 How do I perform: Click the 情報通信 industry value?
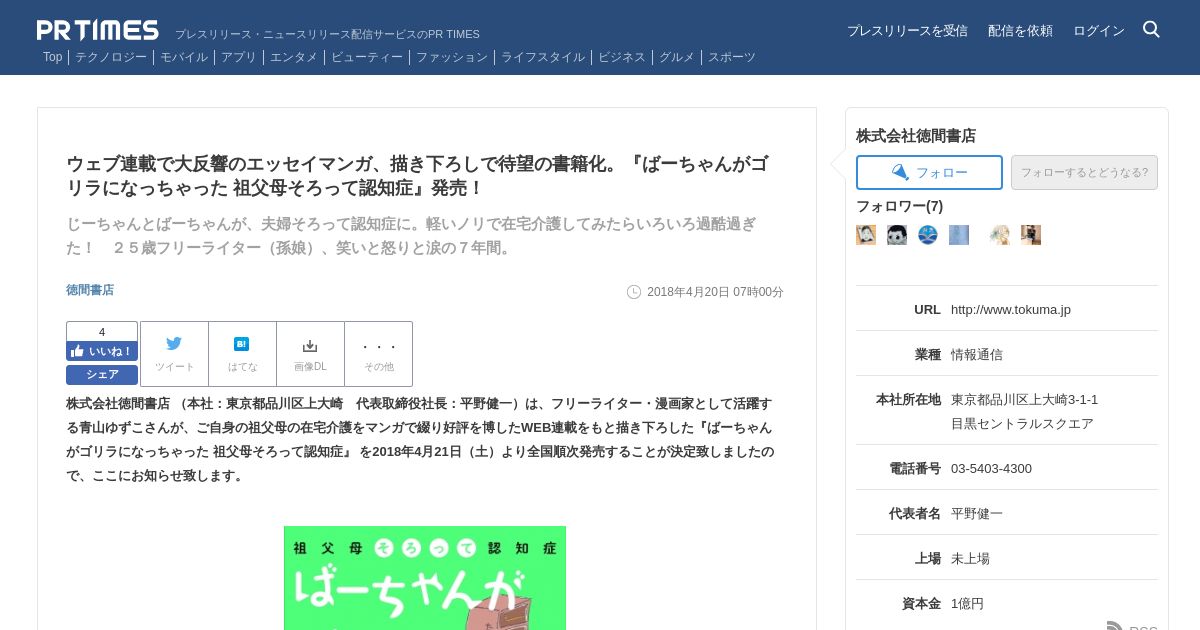pyautogui.click(x=977, y=355)
